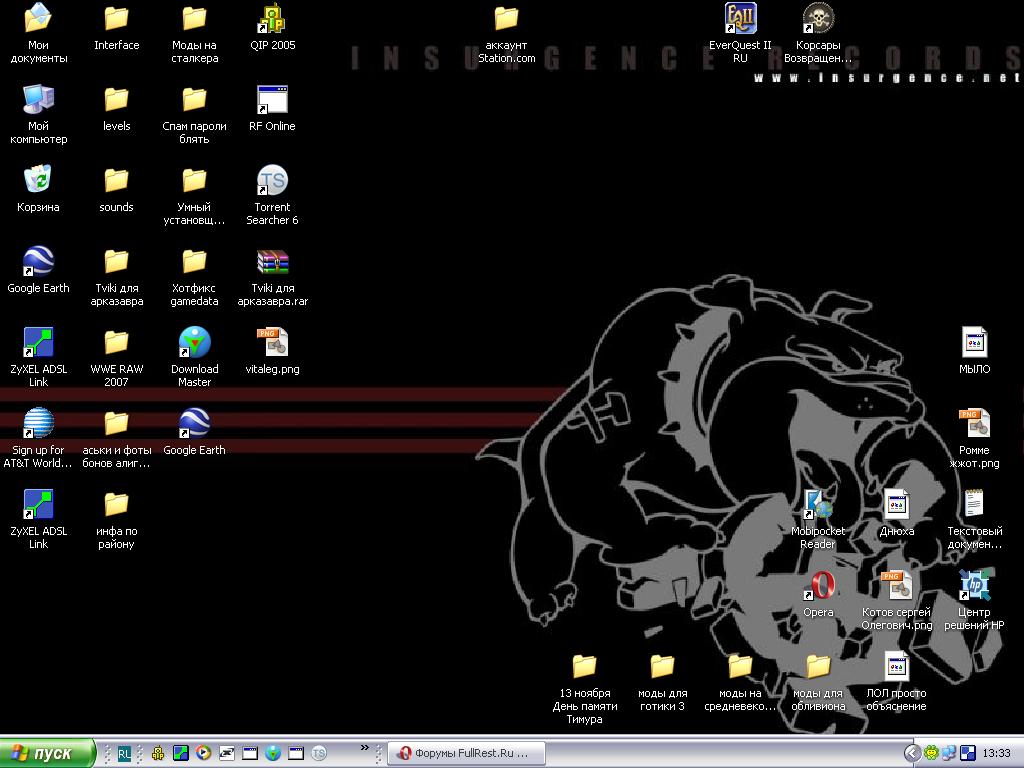Launch EverQuest II RU from the desktop
Image resolution: width=1024 pixels, height=768 pixels.
[x=740, y=20]
